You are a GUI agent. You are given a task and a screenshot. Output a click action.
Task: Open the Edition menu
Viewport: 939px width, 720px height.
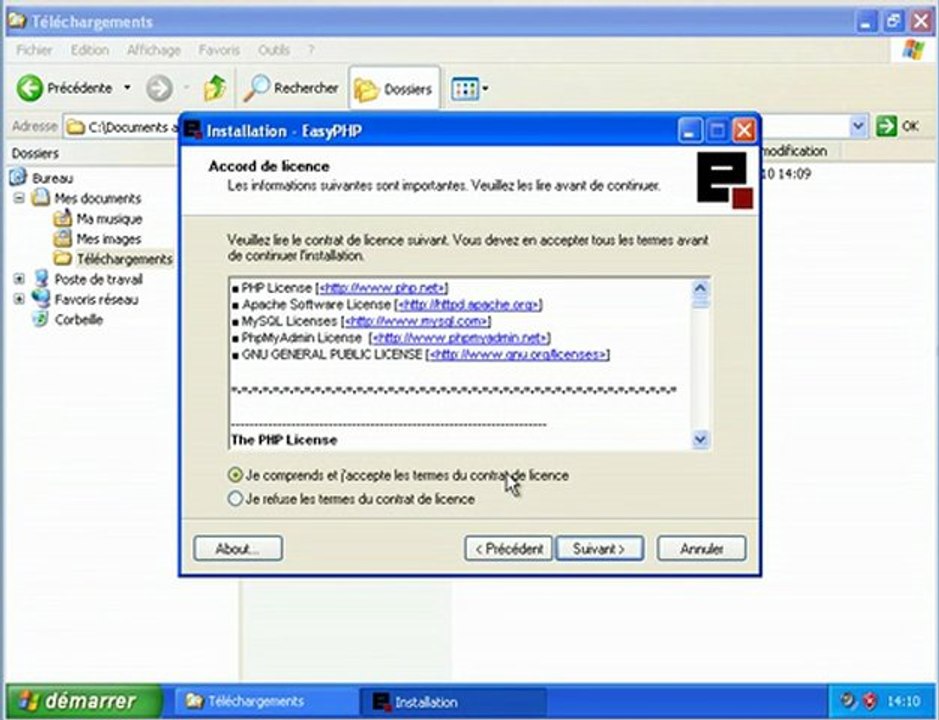point(90,50)
